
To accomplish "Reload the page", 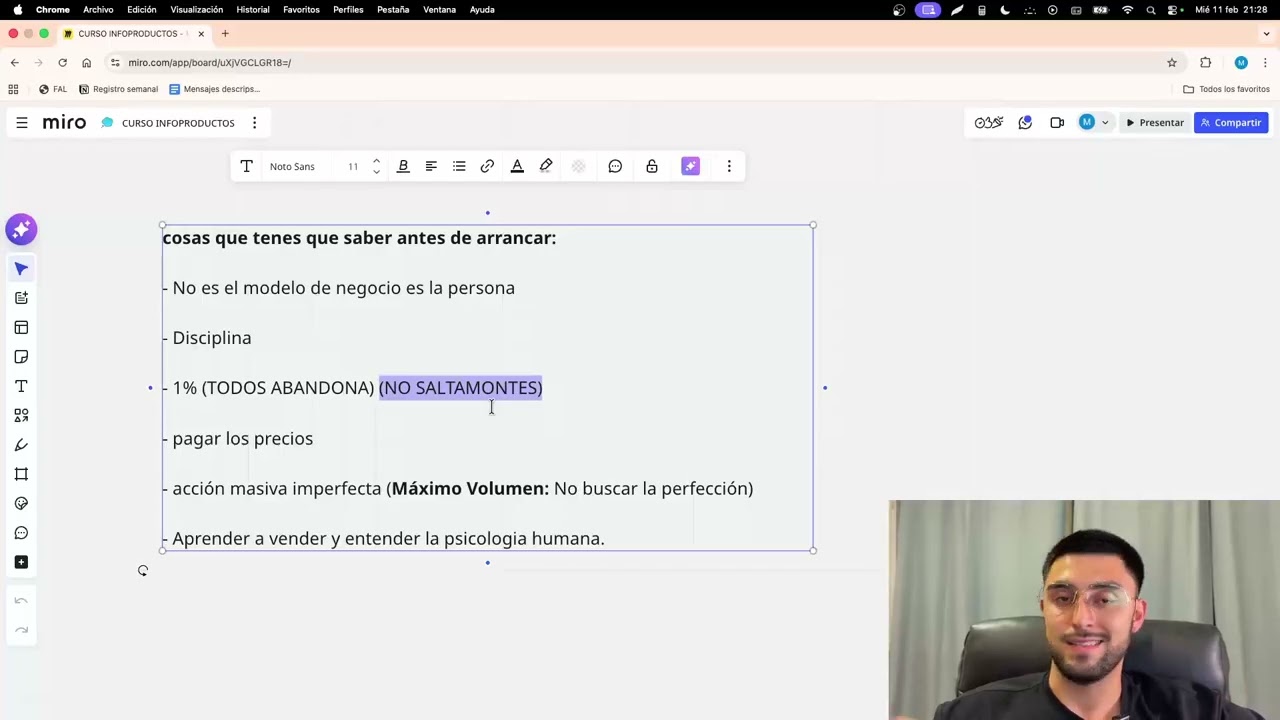I will point(62,62).
